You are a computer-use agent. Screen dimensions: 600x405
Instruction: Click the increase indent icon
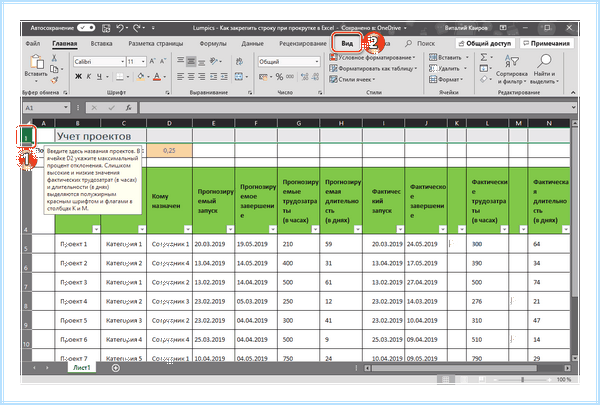(x=224, y=77)
